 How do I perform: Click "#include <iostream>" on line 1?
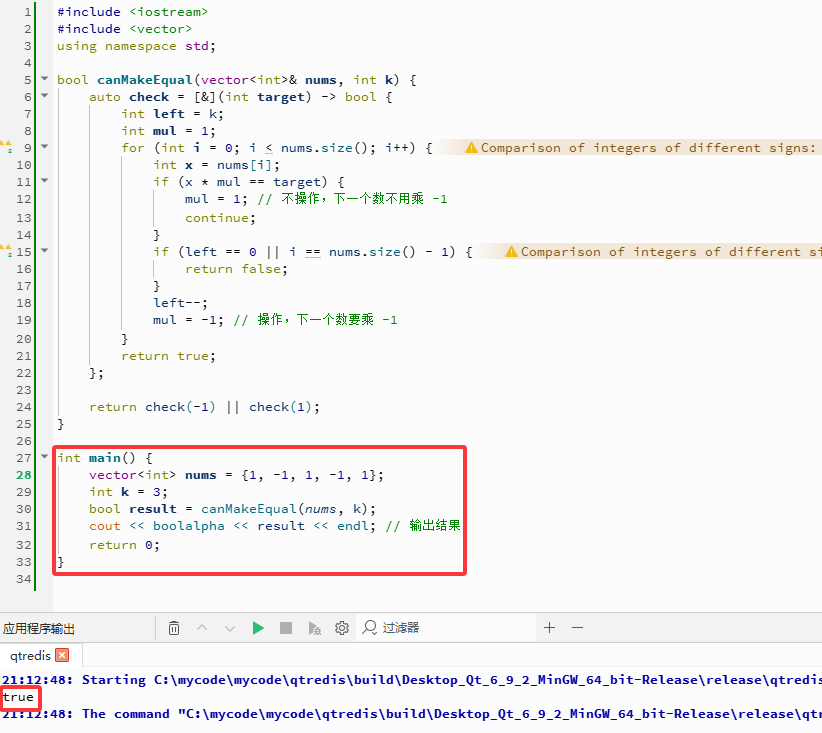132,12
